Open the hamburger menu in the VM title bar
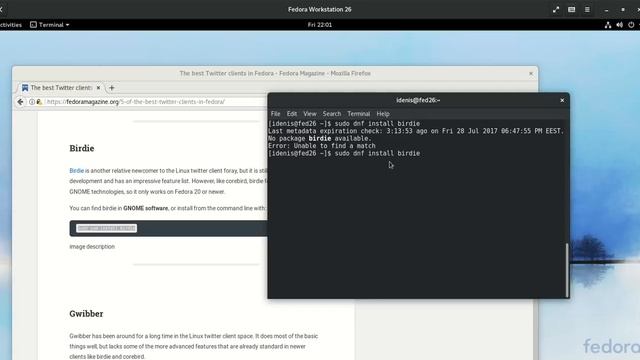Image resolution: width=640 pixels, height=360 pixels. coord(587,9)
